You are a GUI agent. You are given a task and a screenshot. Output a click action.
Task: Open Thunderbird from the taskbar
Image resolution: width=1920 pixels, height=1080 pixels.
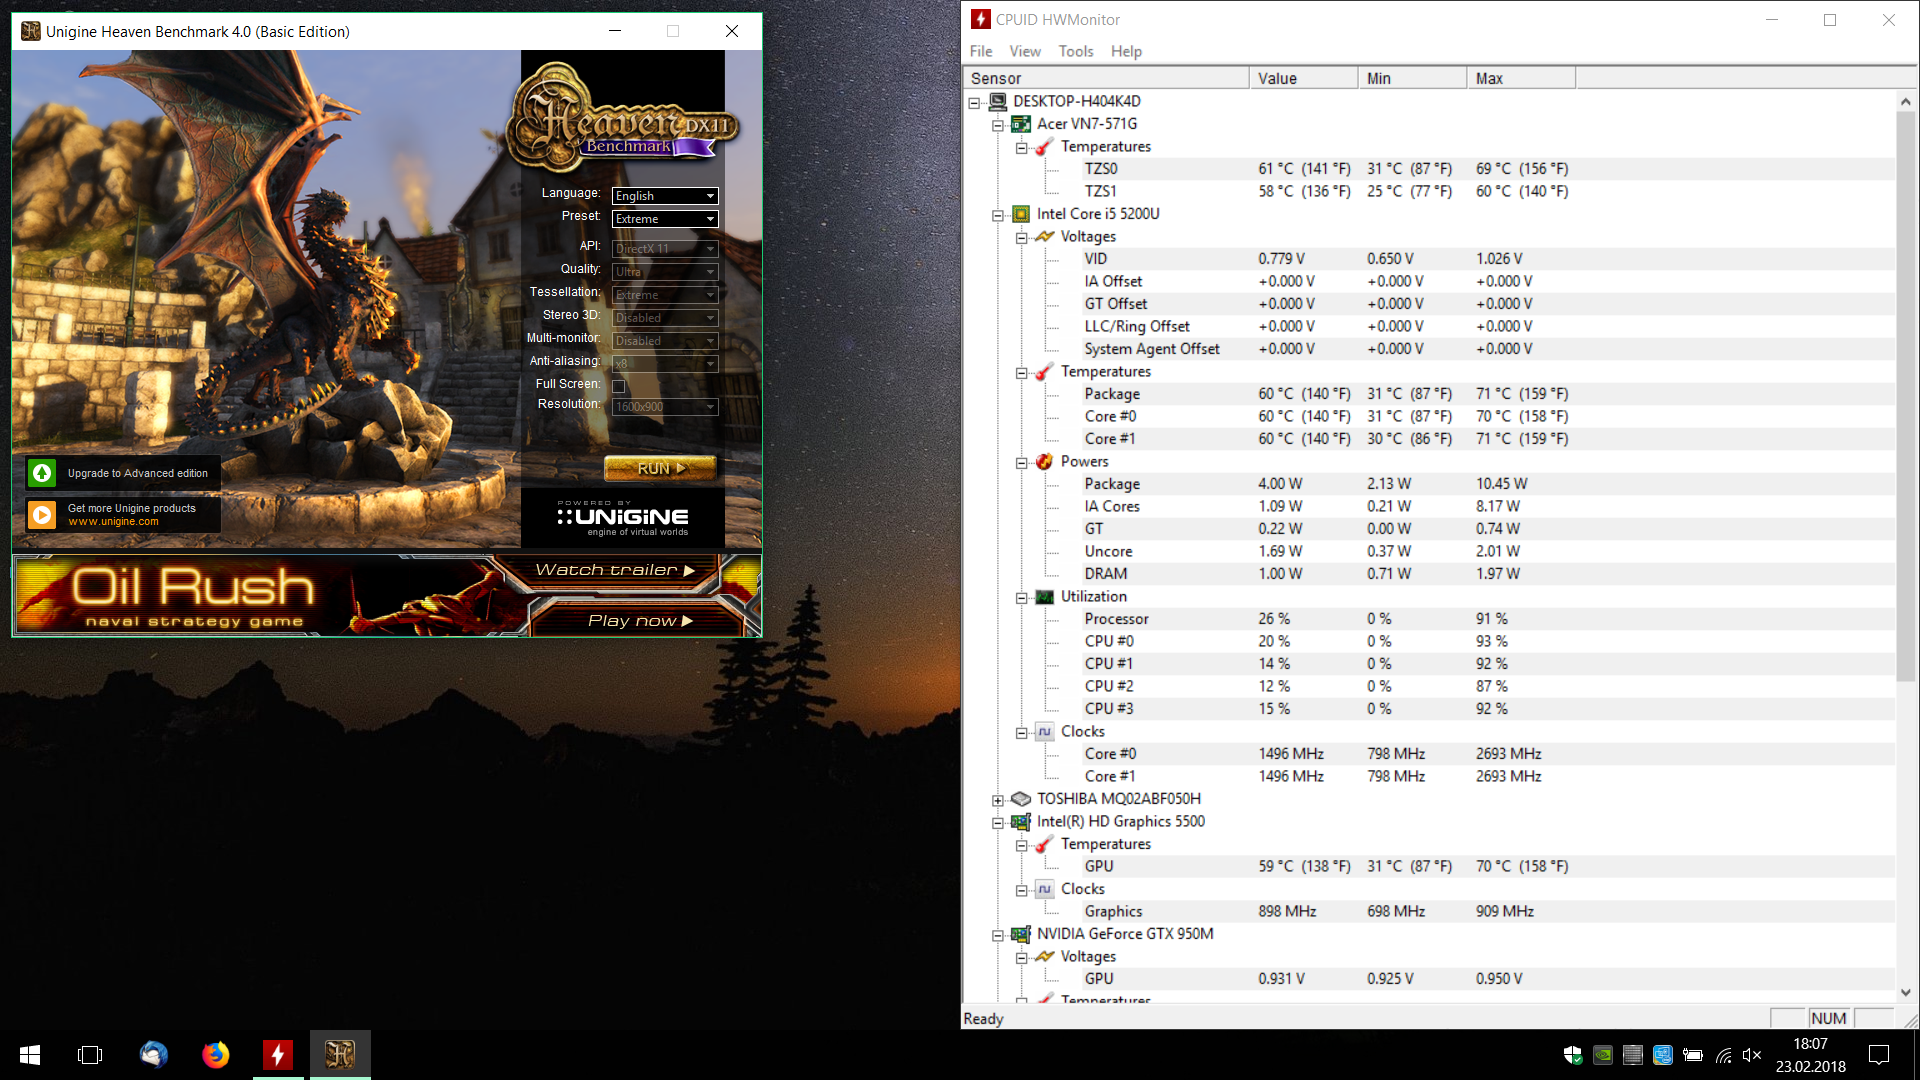click(x=153, y=1055)
